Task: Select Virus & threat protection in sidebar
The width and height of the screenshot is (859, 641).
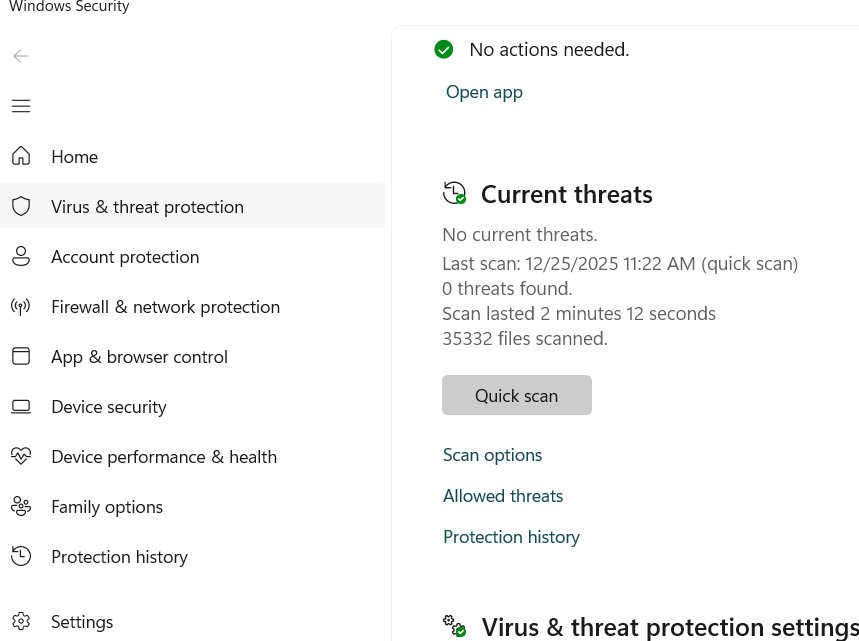Action: (147, 206)
